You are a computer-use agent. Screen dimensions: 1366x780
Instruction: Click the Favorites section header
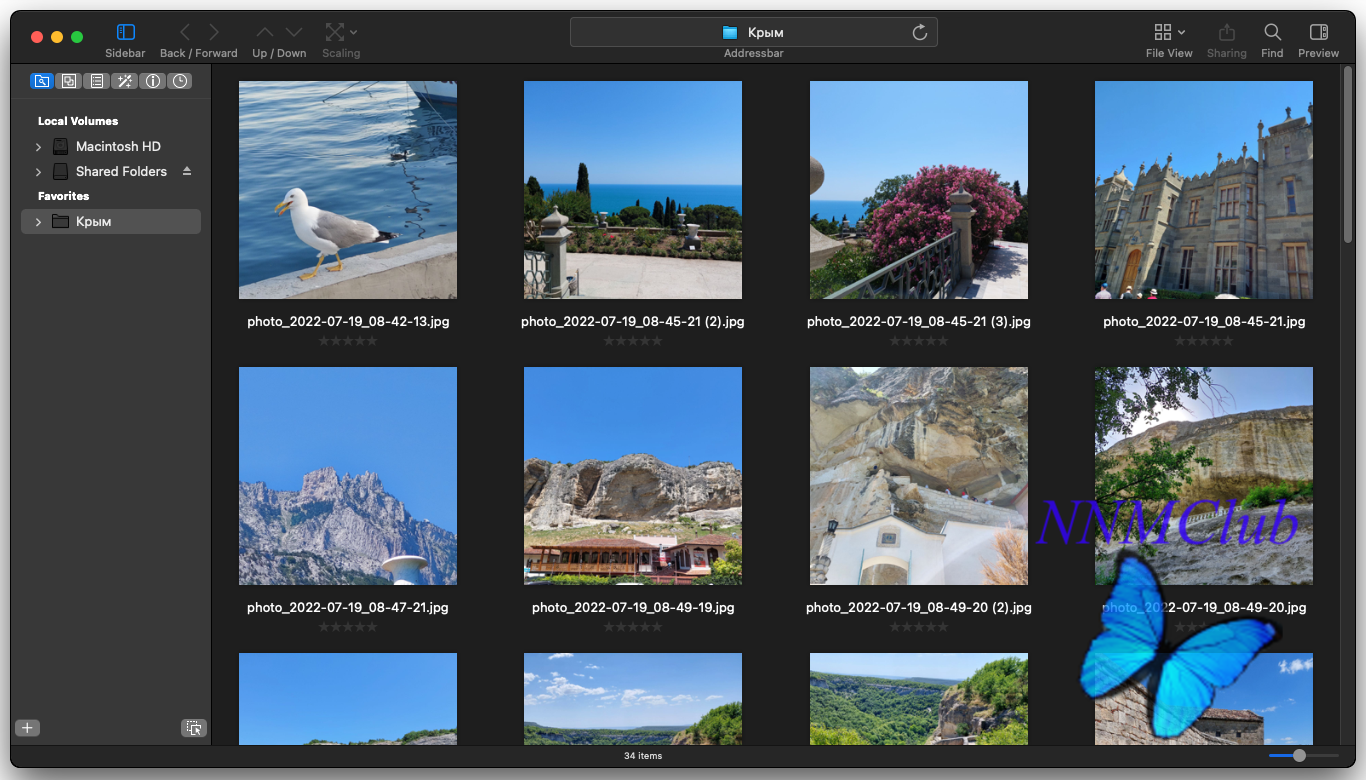63,196
